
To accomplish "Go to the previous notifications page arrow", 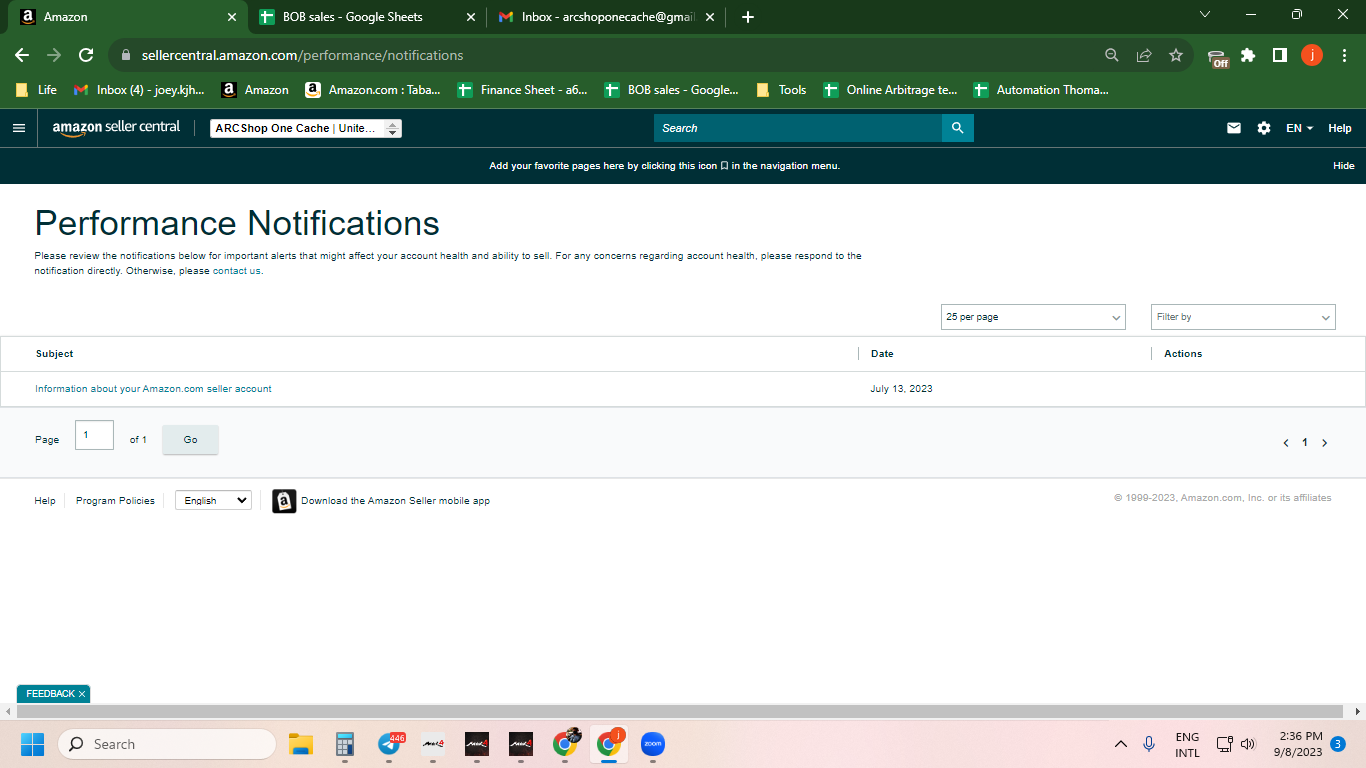I will click(x=1286, y=443).
